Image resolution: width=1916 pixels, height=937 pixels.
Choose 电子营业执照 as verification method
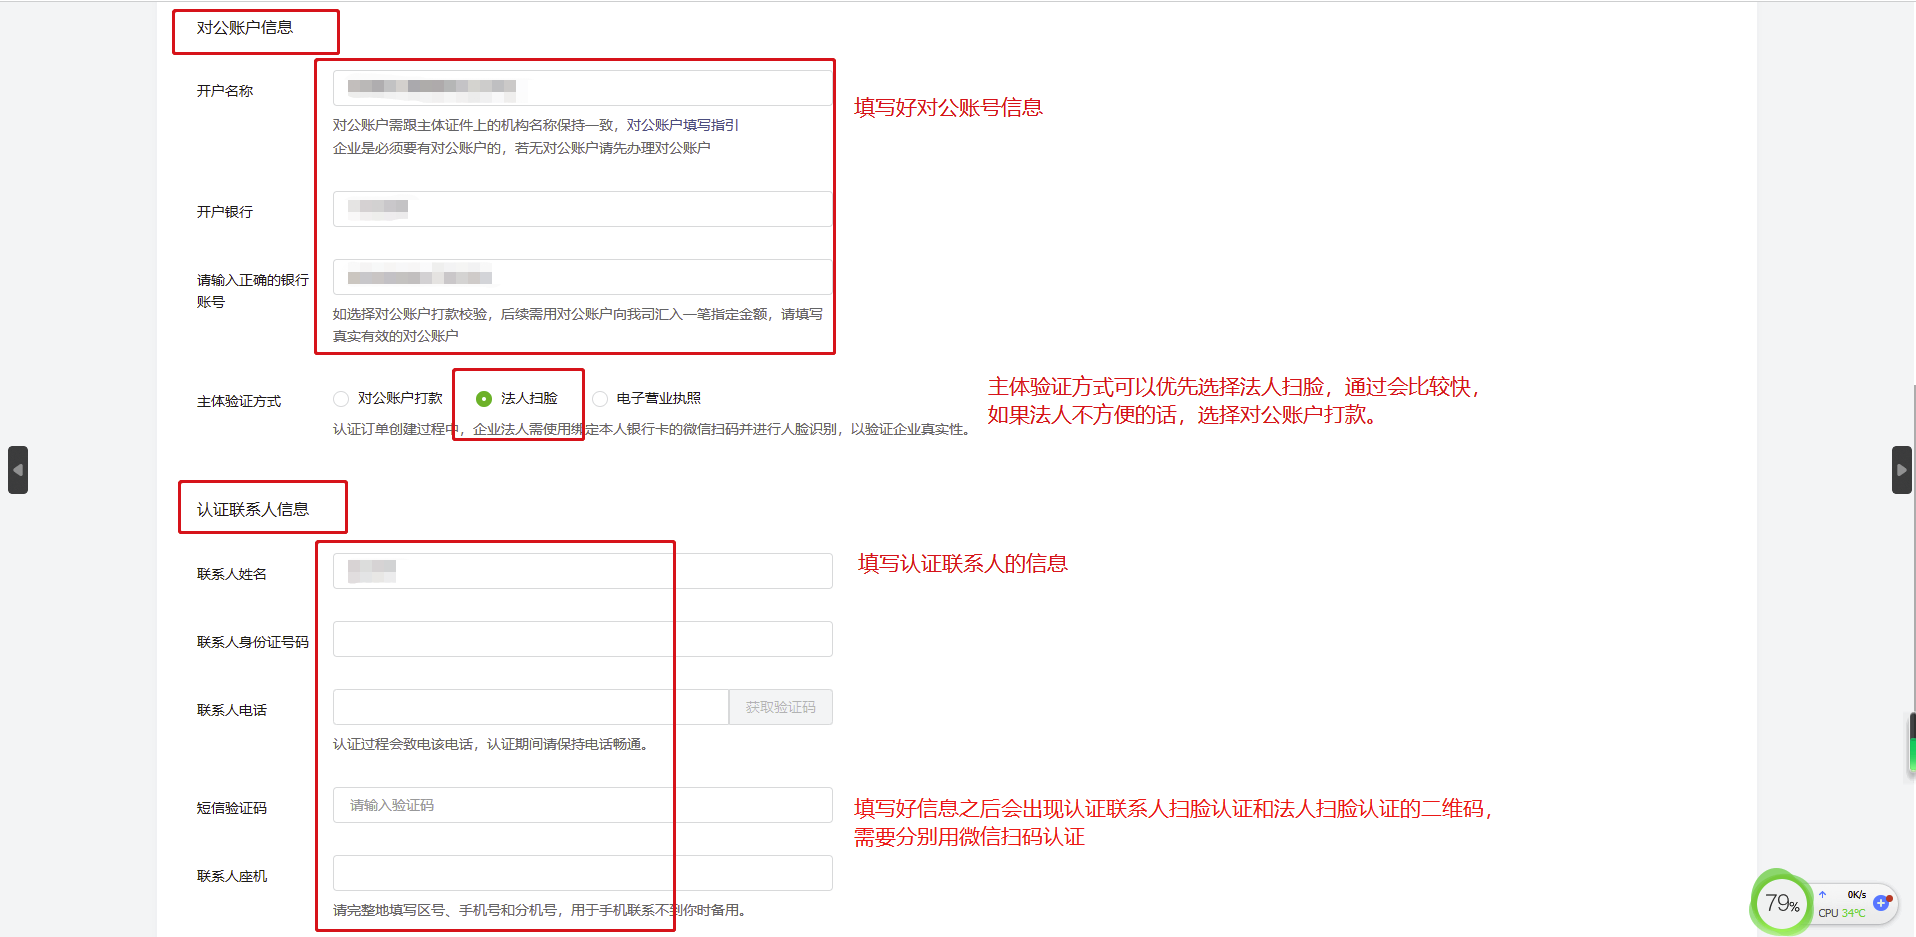tap(600, 399)
